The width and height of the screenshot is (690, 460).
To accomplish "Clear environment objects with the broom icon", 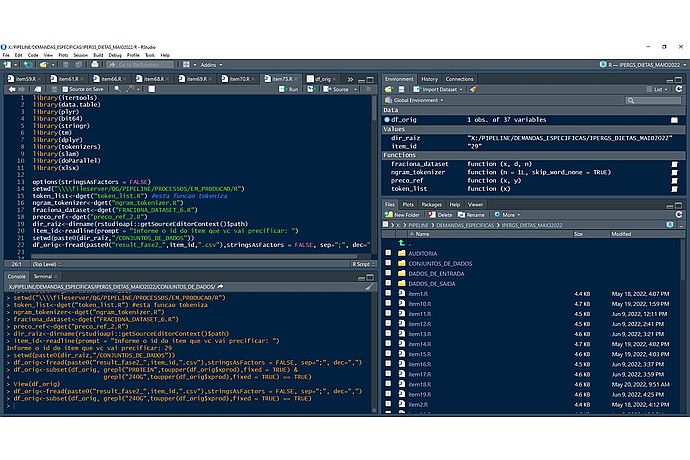I will (473, 89).
